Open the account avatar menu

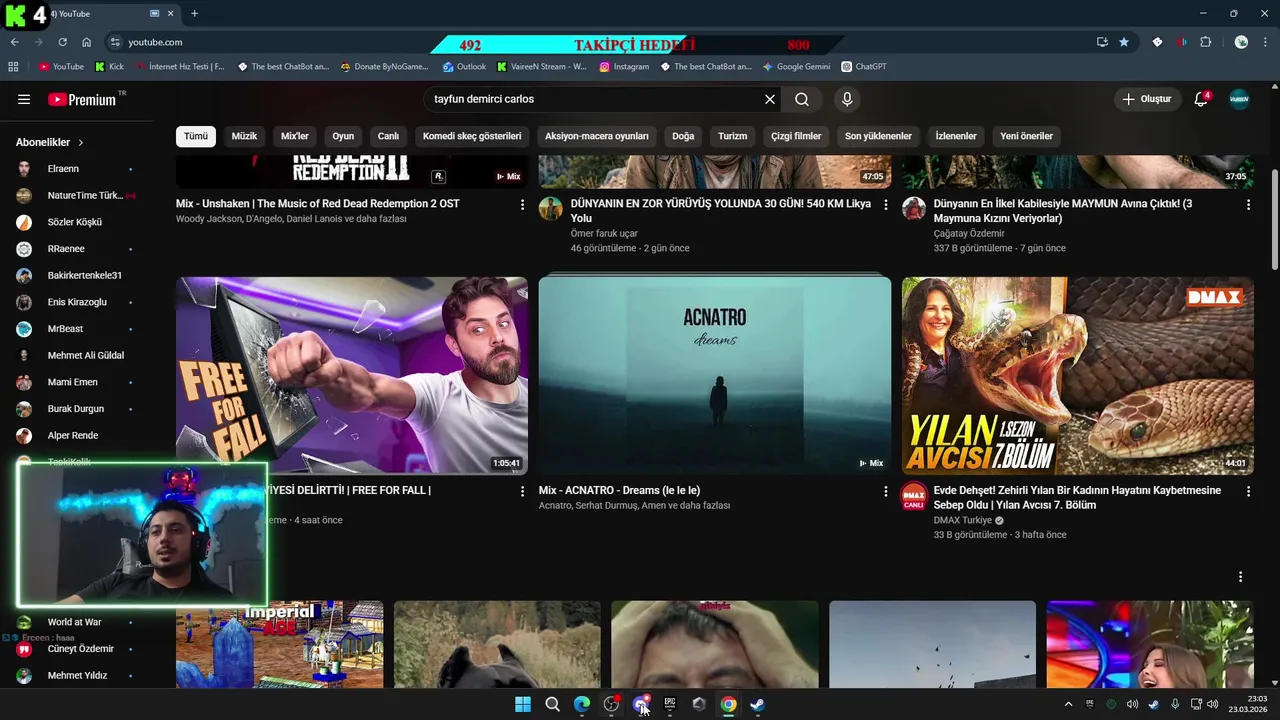1239,99
